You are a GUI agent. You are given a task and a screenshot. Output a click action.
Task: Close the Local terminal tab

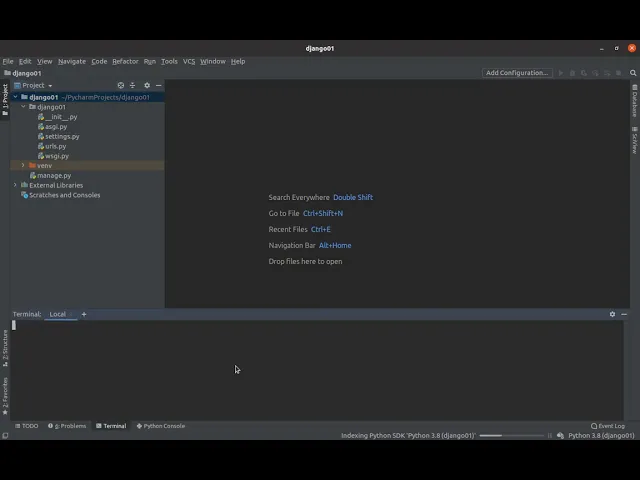click(71, 314)
